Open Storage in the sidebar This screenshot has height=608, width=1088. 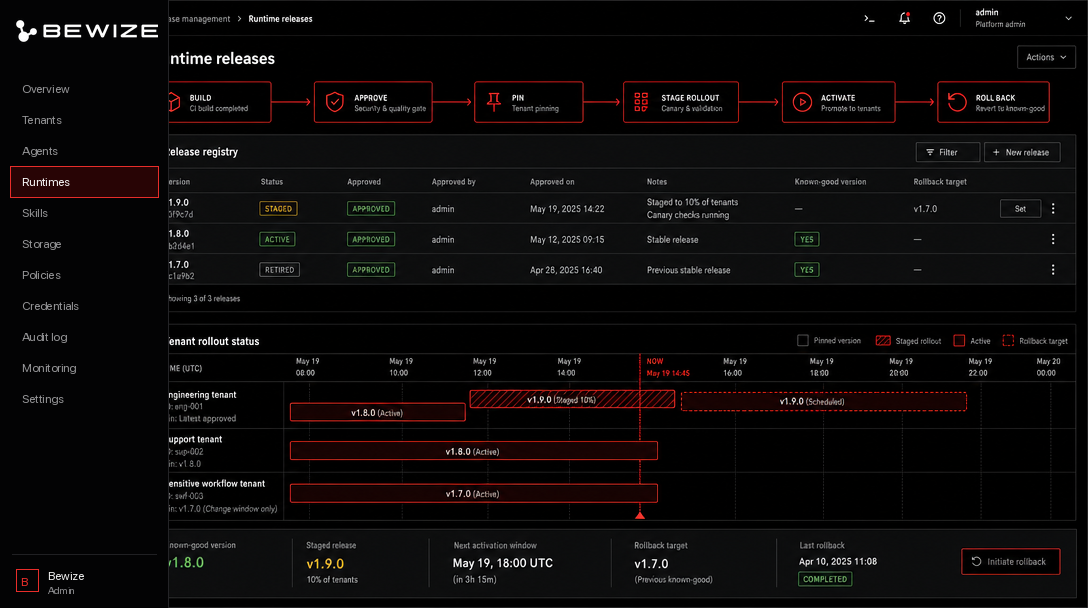click(42, 244)
